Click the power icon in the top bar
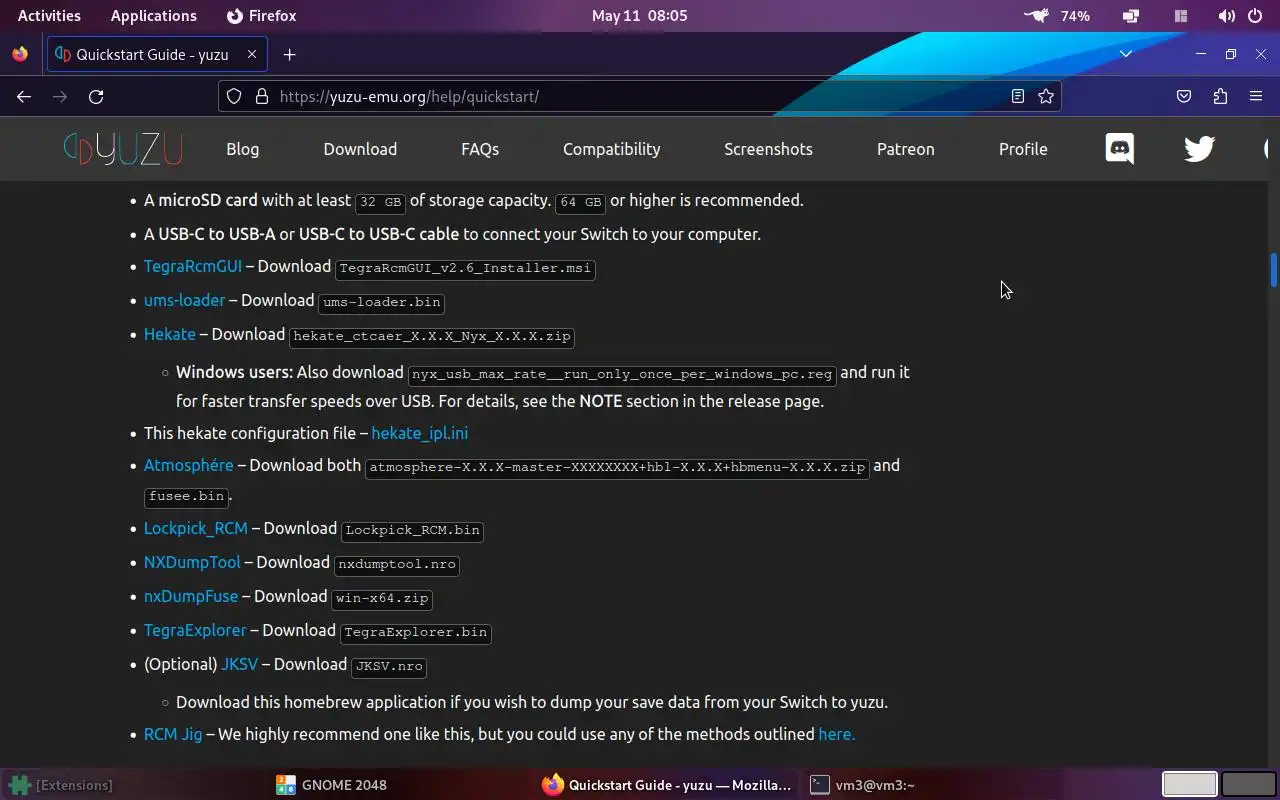 (x=1254, y=16)
